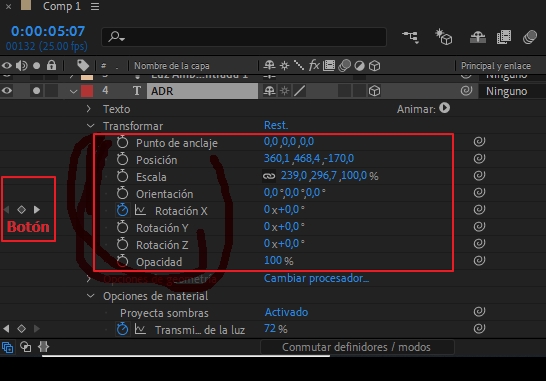Screen dimensions: 546x381
Task: Click the lock column header
Action: tap(52, 65)
